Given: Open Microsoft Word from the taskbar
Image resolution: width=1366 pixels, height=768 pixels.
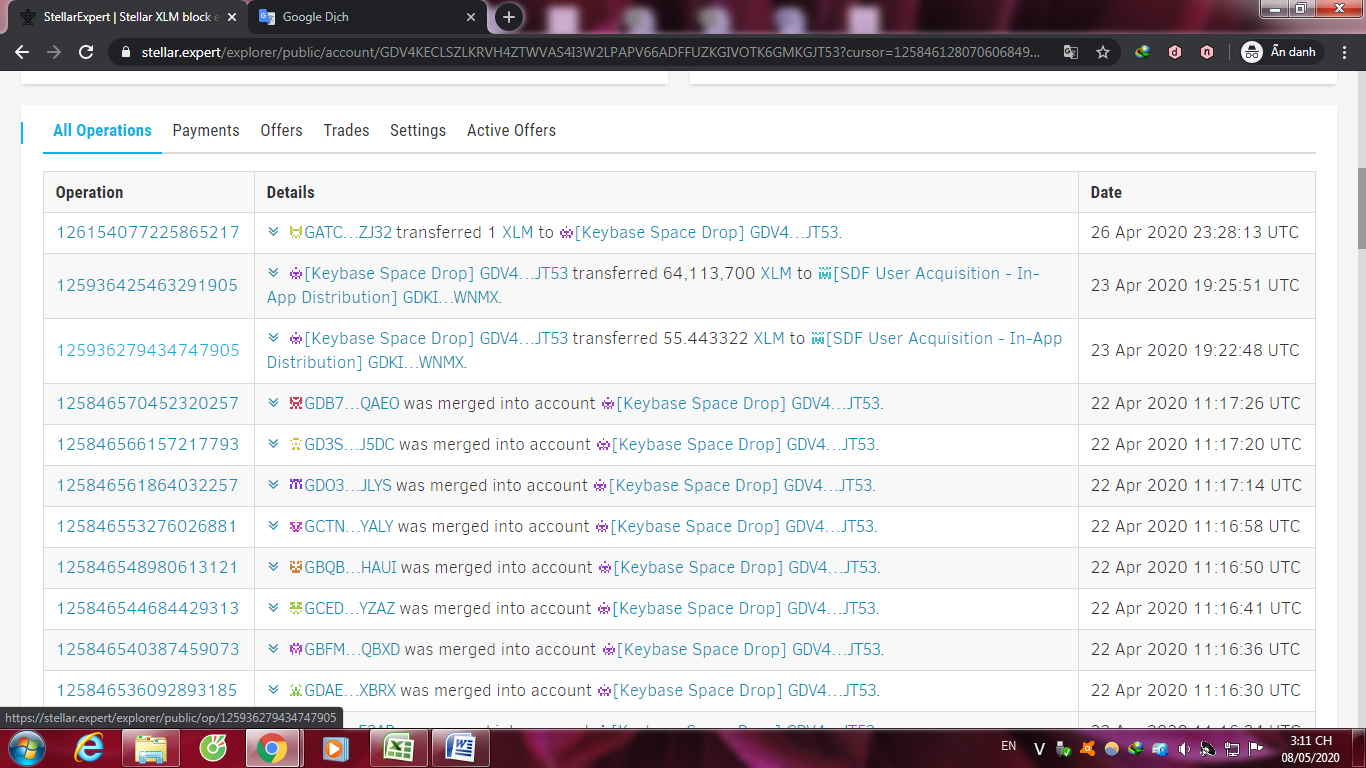Looking at the screenshot, I should point(459,748).
